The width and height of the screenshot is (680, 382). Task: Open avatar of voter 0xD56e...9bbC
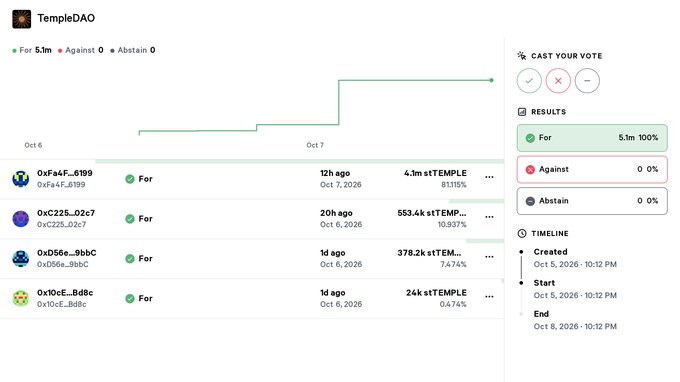(x=20, y=258)
